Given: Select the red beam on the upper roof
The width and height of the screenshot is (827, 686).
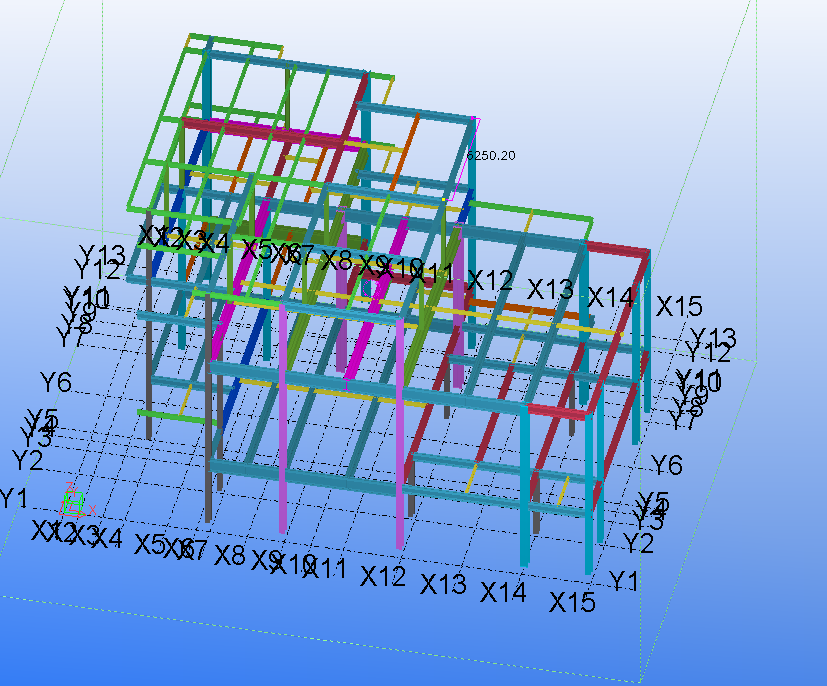Looking at the screenshot, I should pyautogui.click(x=230, y=127).
